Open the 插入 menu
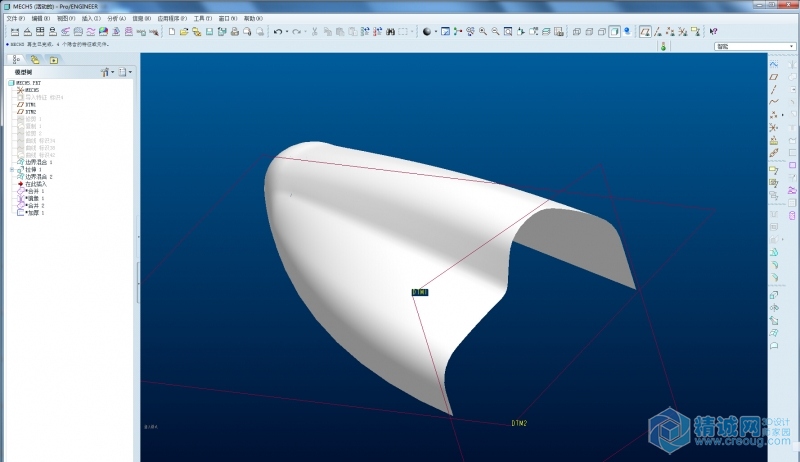 (x=91, y=18)
